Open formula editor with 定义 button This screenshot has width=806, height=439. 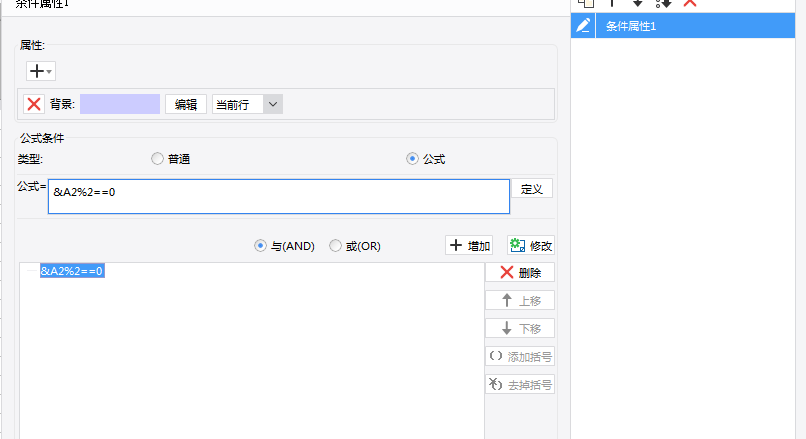coord(532,189)
